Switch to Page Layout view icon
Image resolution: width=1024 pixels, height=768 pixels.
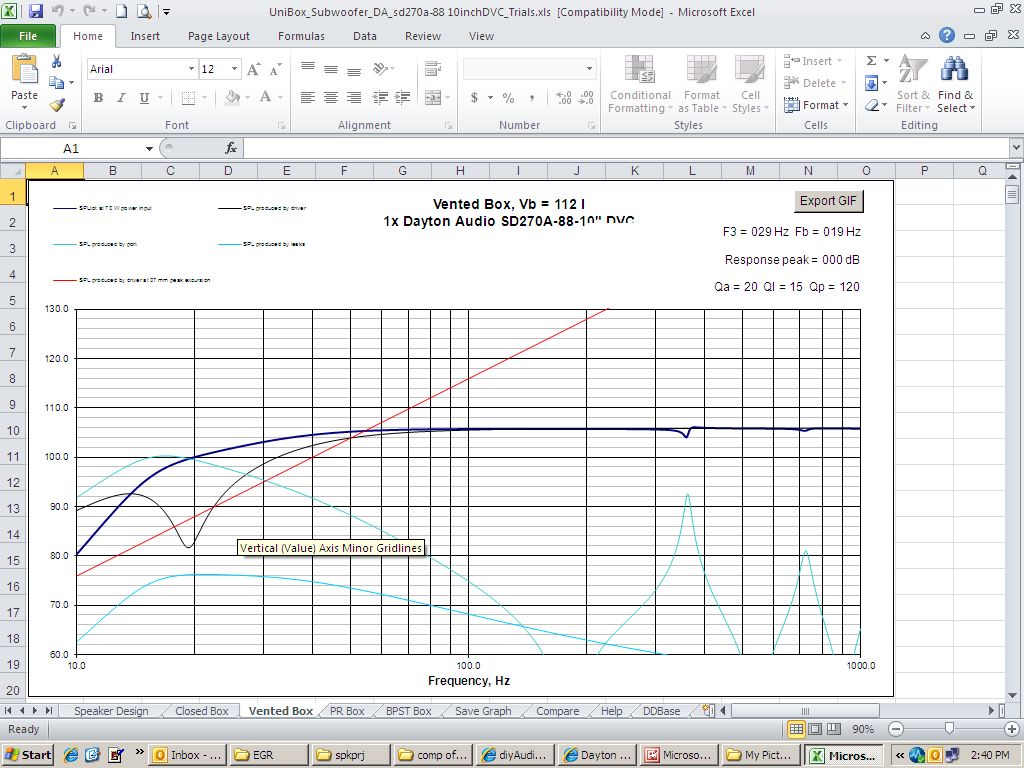[x=815, y=729]
